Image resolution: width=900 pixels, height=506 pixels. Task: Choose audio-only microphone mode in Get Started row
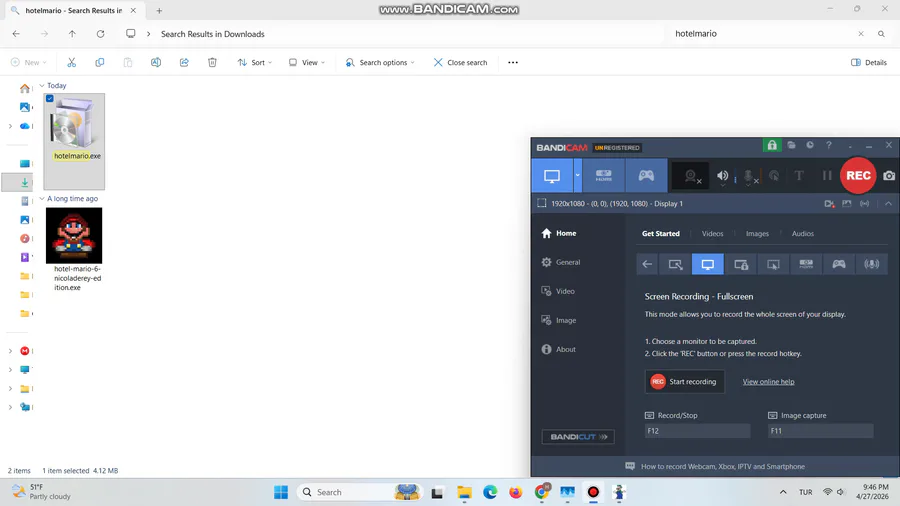pos(872,264)
